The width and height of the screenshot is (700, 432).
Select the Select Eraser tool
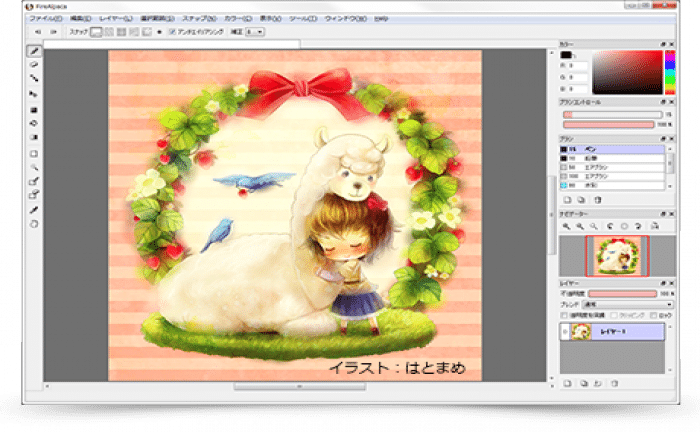[34, 195]
